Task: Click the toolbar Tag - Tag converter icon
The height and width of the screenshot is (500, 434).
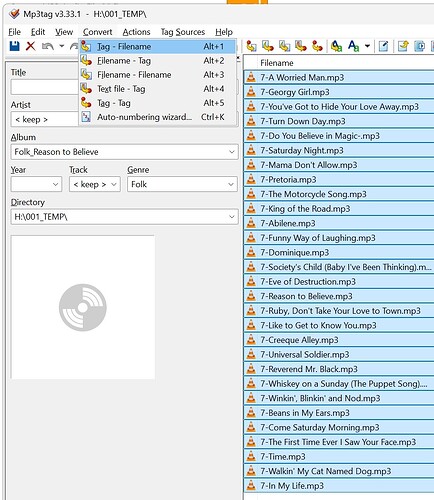Action: pyautogui.click(x=317, y=46)
